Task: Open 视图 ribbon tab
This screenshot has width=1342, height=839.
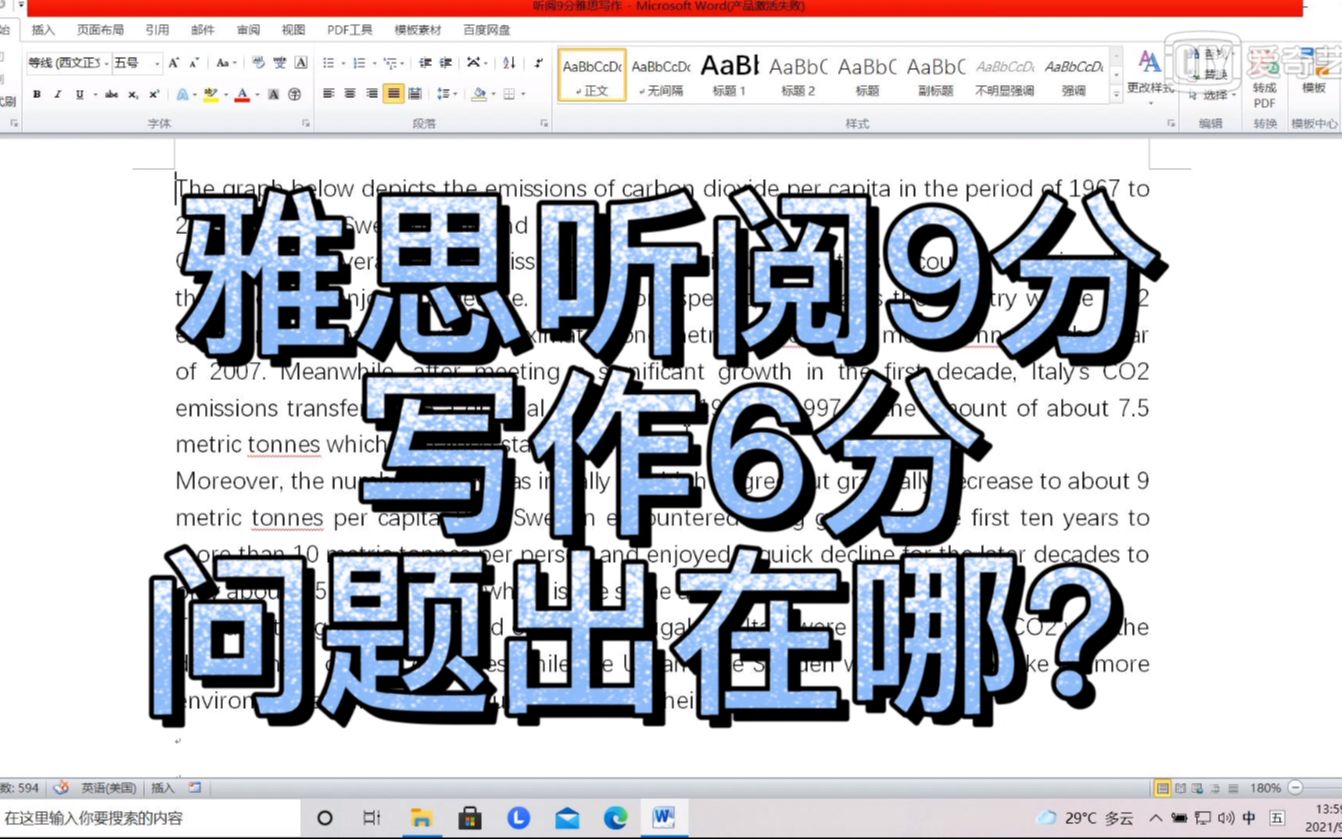Action: 293,30
